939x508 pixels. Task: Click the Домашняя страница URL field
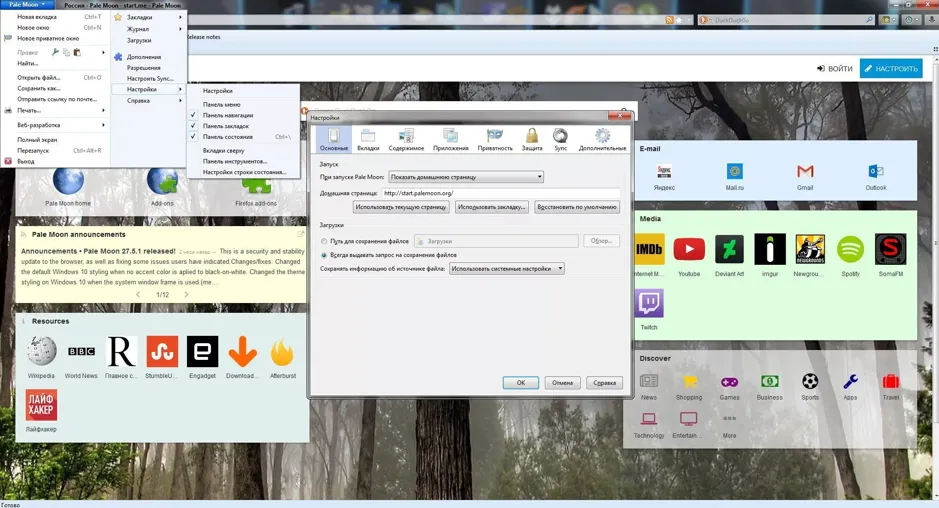click(x=500, y=193)
